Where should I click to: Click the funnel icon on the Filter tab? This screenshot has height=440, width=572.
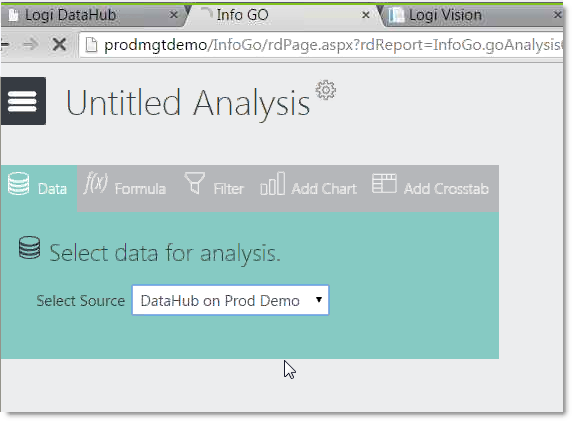(194, 183)
